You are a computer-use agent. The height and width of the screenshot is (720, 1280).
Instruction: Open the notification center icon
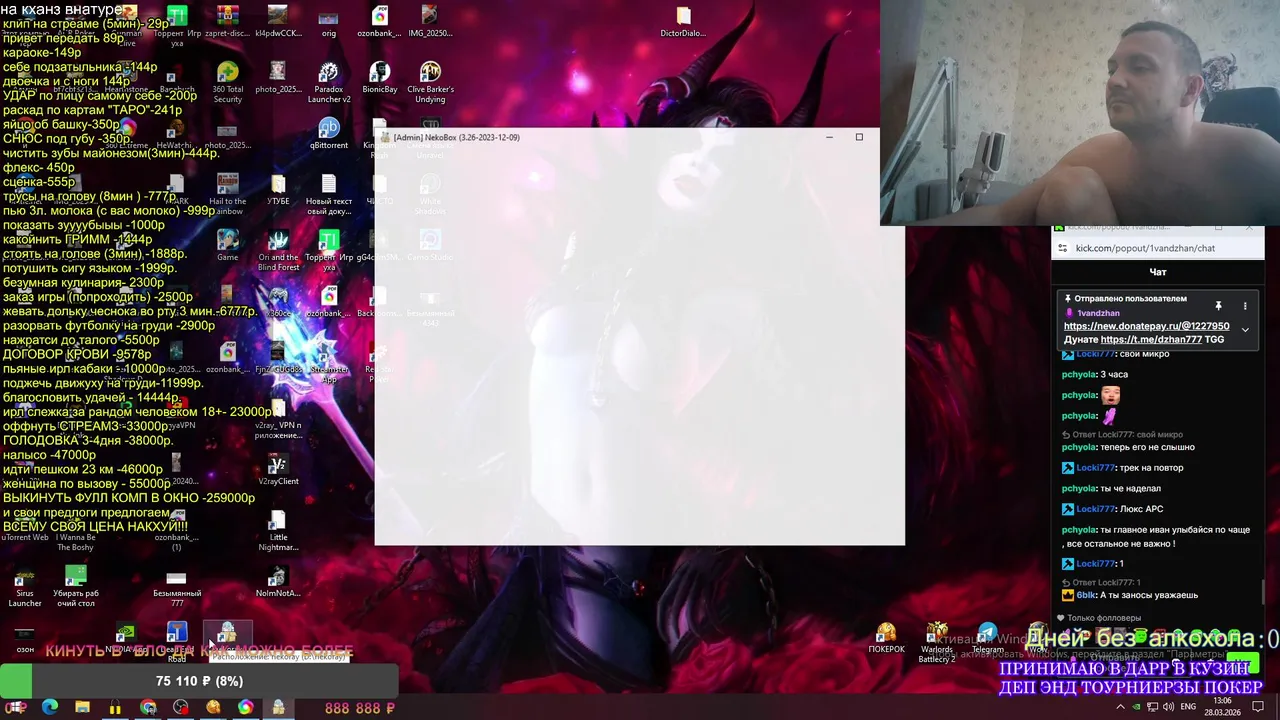(x=1259, y=707)
